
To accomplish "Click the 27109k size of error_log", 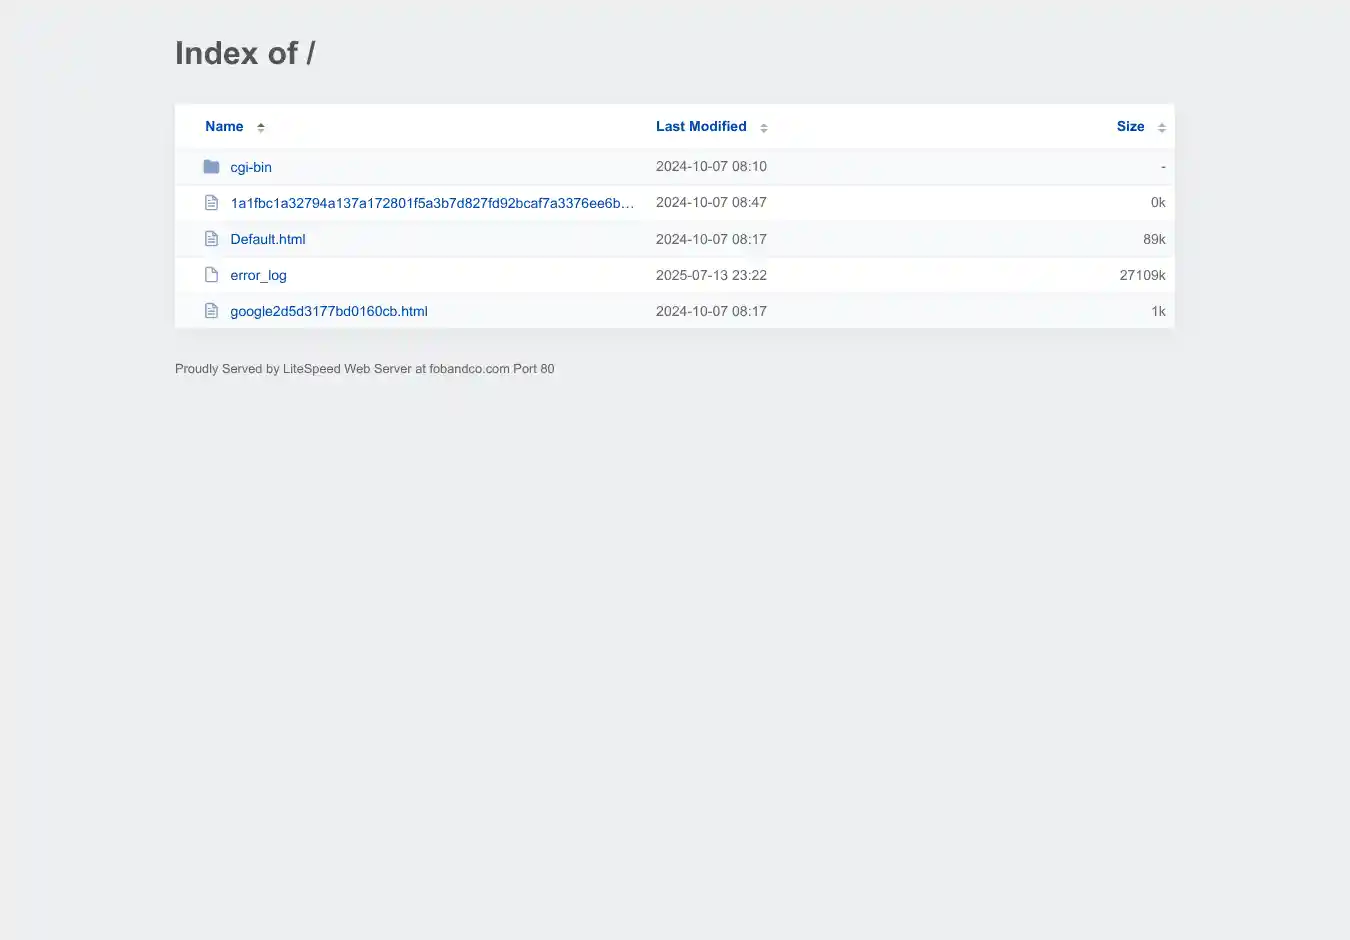I will [1142, 275].
